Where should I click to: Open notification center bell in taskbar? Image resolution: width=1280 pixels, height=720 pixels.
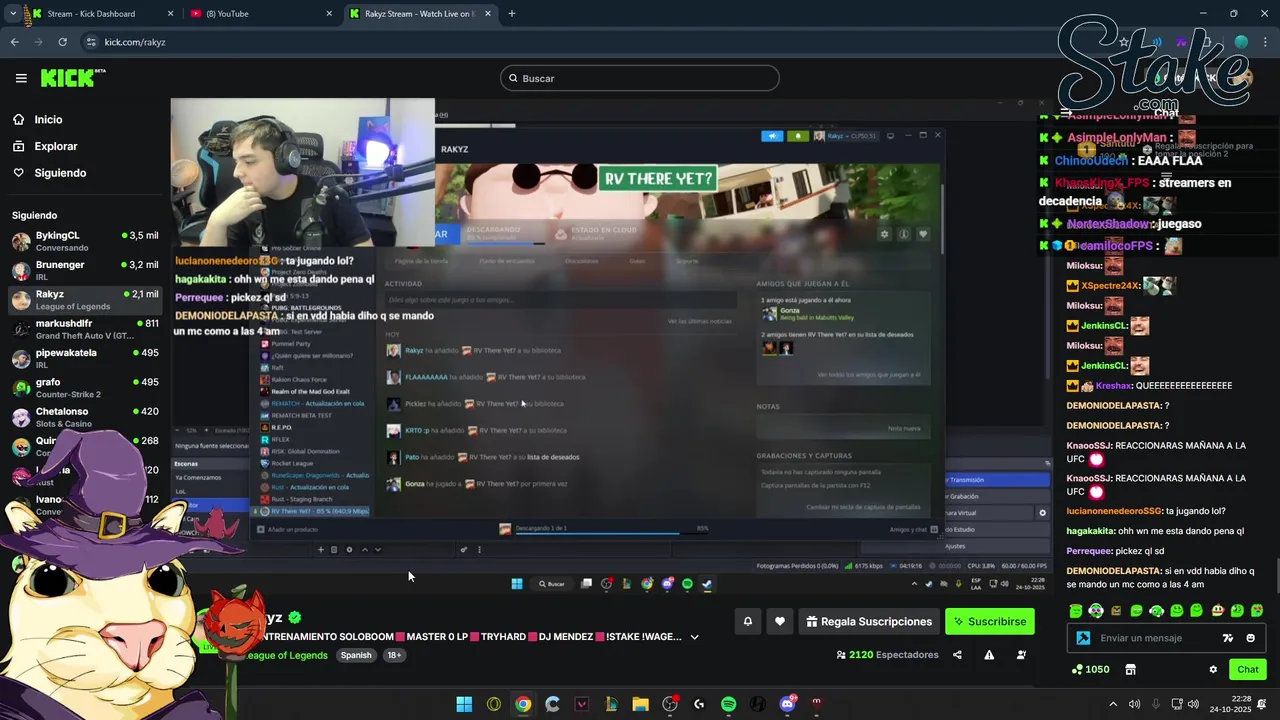(x=1263, y=704)
